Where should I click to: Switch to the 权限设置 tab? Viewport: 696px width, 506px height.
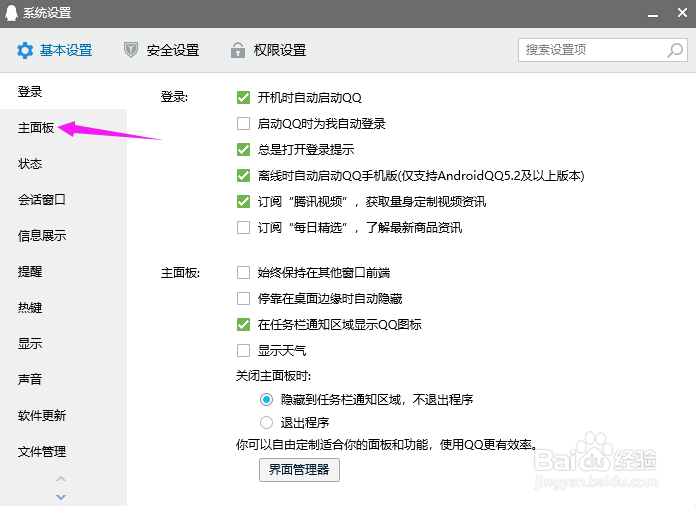pyautogui.click(x=269, y=50)
